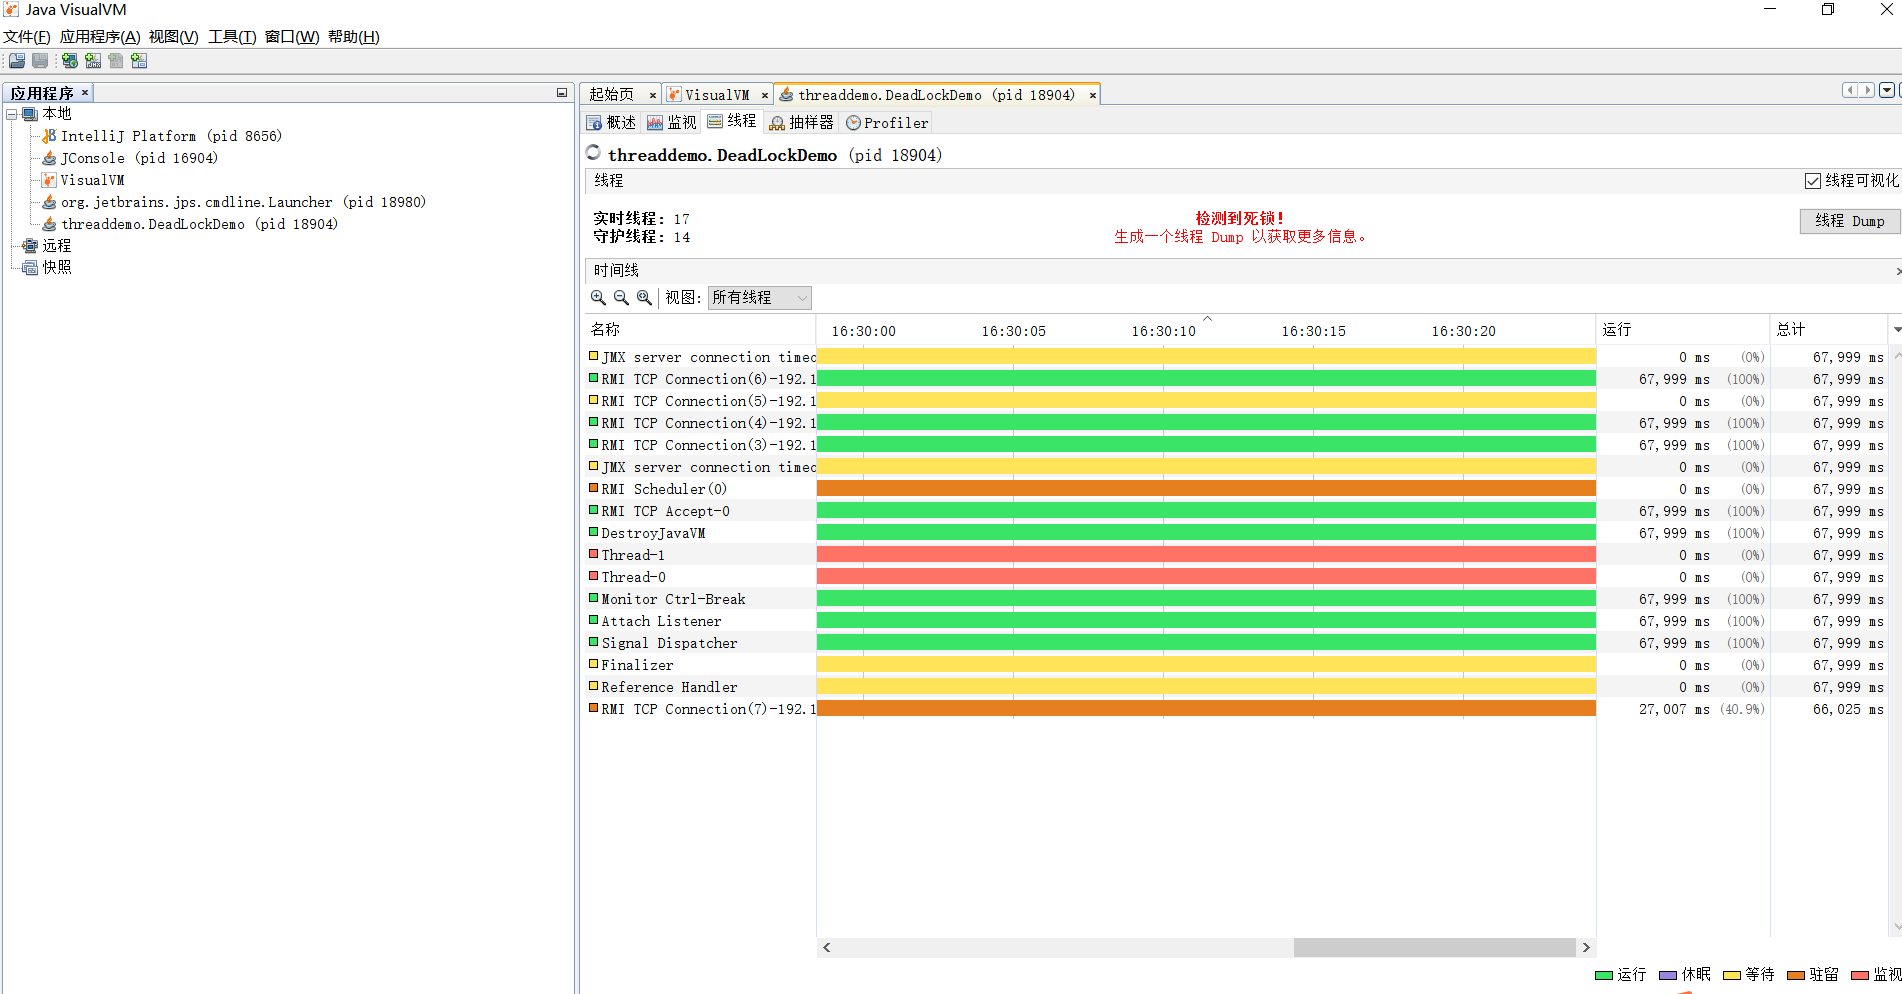Select the RMI Scheduler(0) thread row
The image size is (1902, 994).
click(x=1236, y=489)
